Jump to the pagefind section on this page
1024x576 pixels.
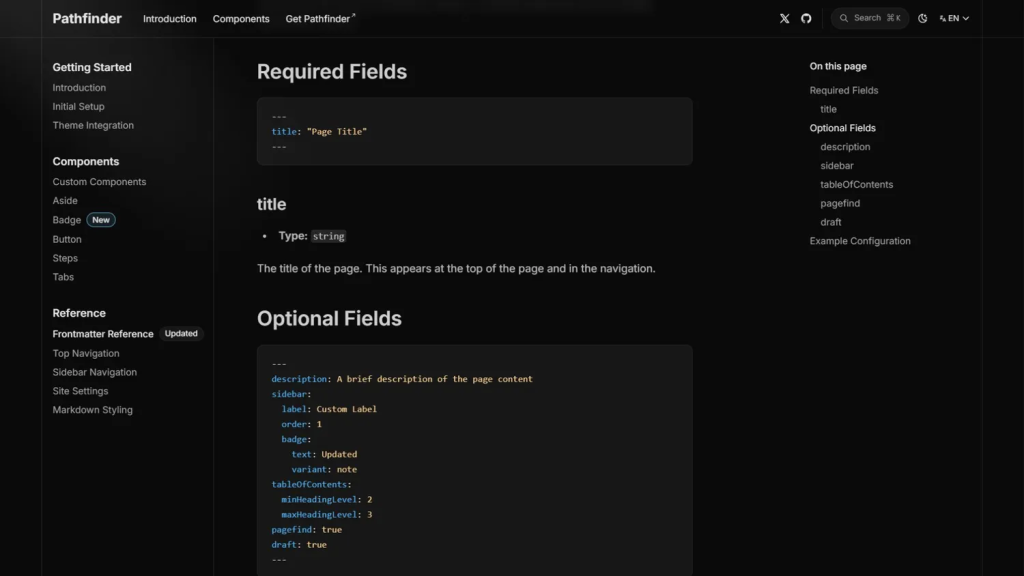[841, 203]
